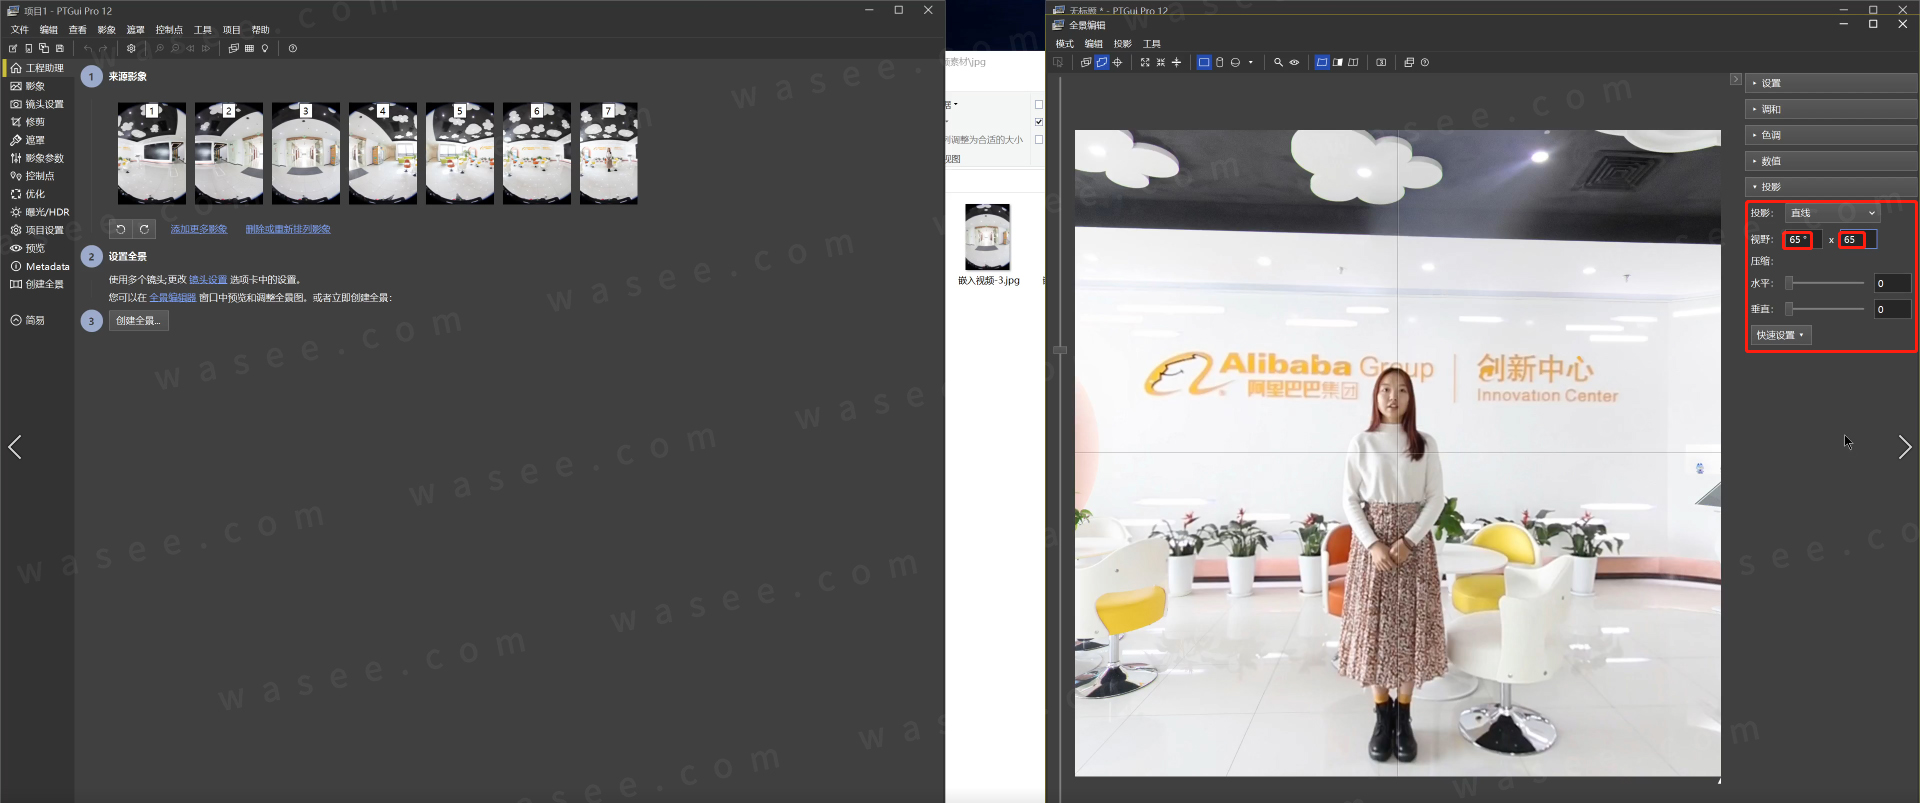
Task: Collapse the editor side panel with arrow toggle
Action: click(1735, 79)
